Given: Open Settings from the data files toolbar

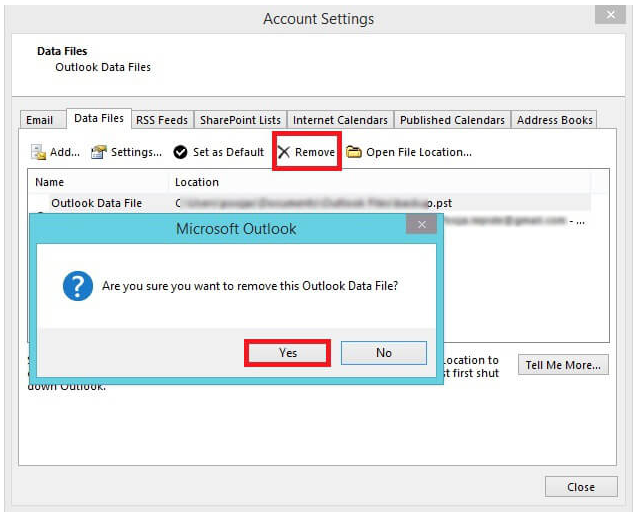Looking at the screenshot, I should click(126, 152).
